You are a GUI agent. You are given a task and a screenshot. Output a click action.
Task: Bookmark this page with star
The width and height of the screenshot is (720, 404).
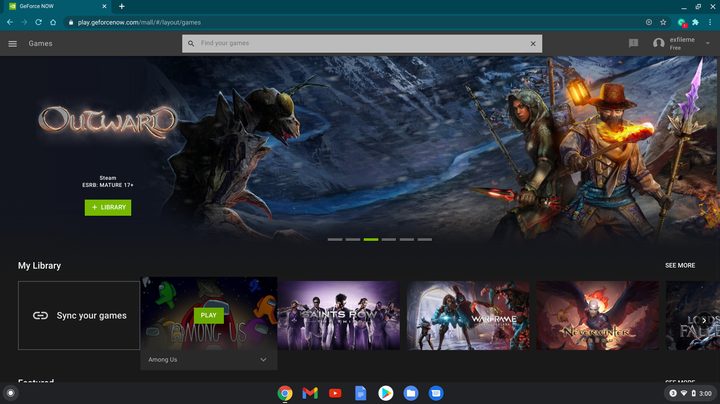[663, 22]
